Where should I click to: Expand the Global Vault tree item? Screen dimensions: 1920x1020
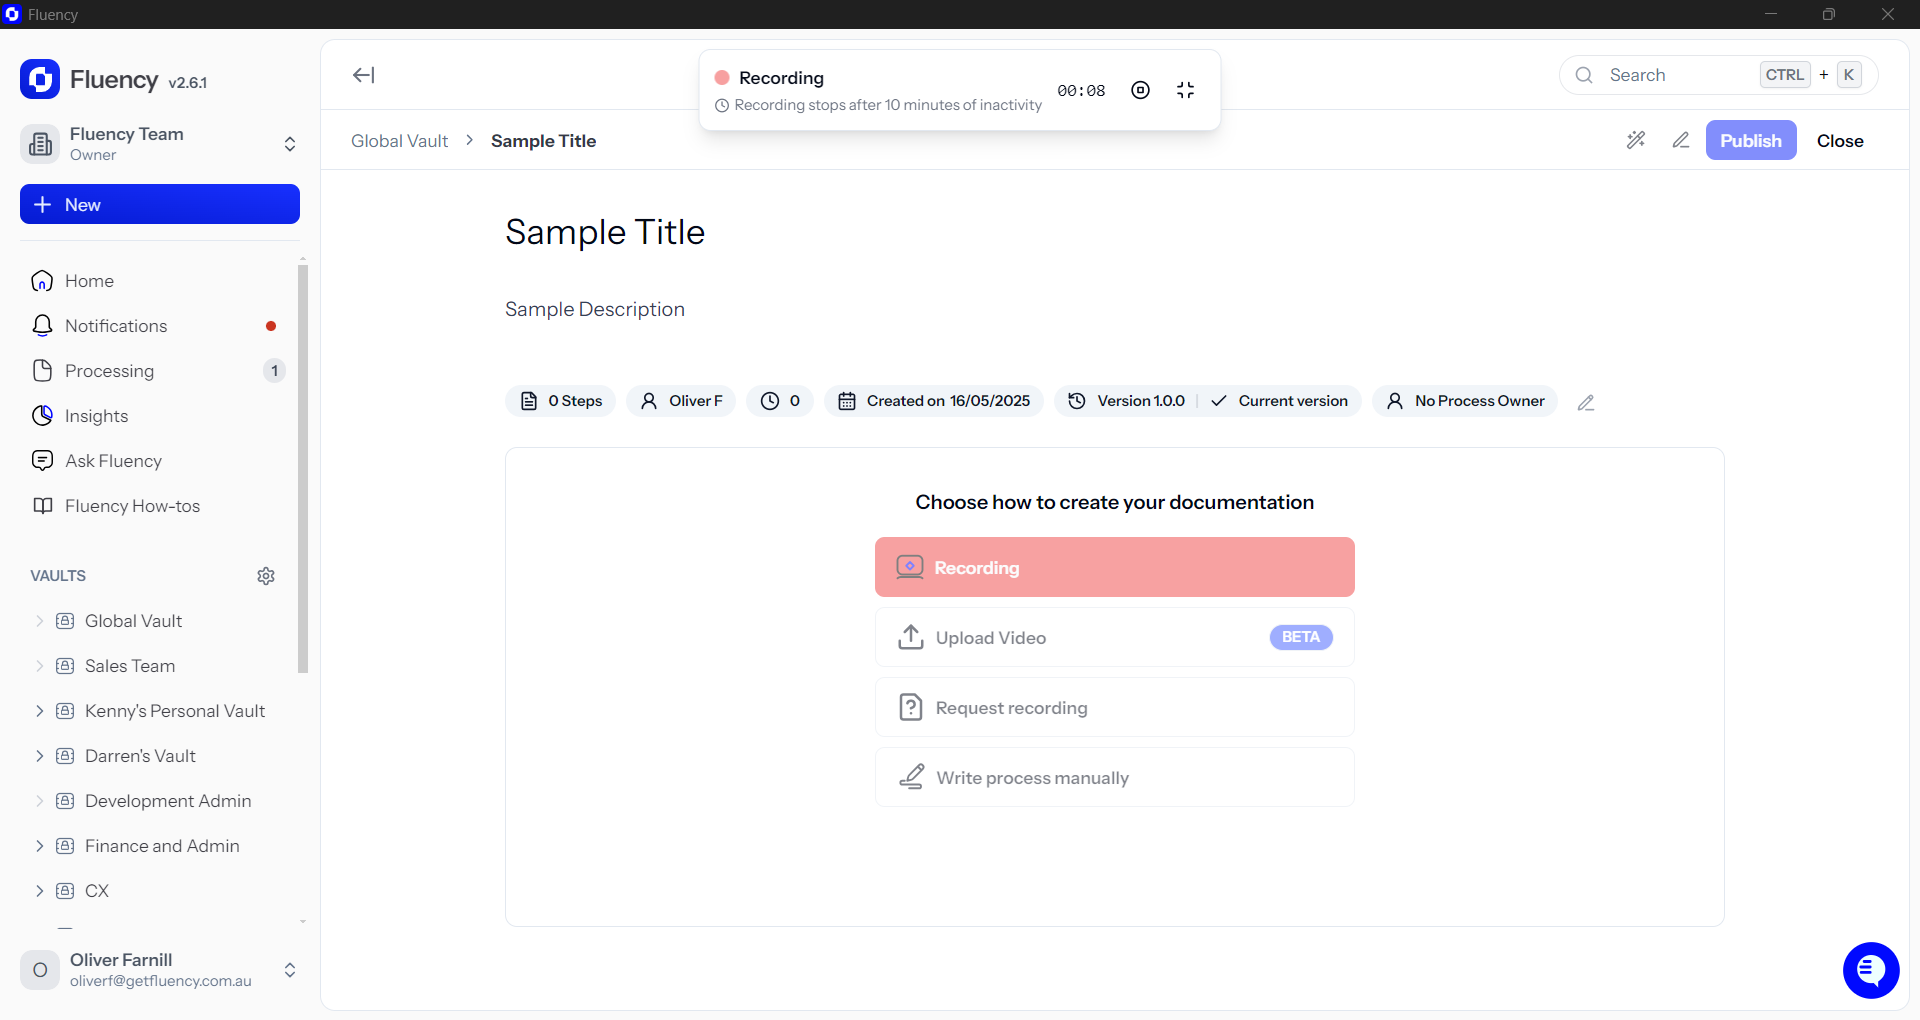tap(40, 621)
